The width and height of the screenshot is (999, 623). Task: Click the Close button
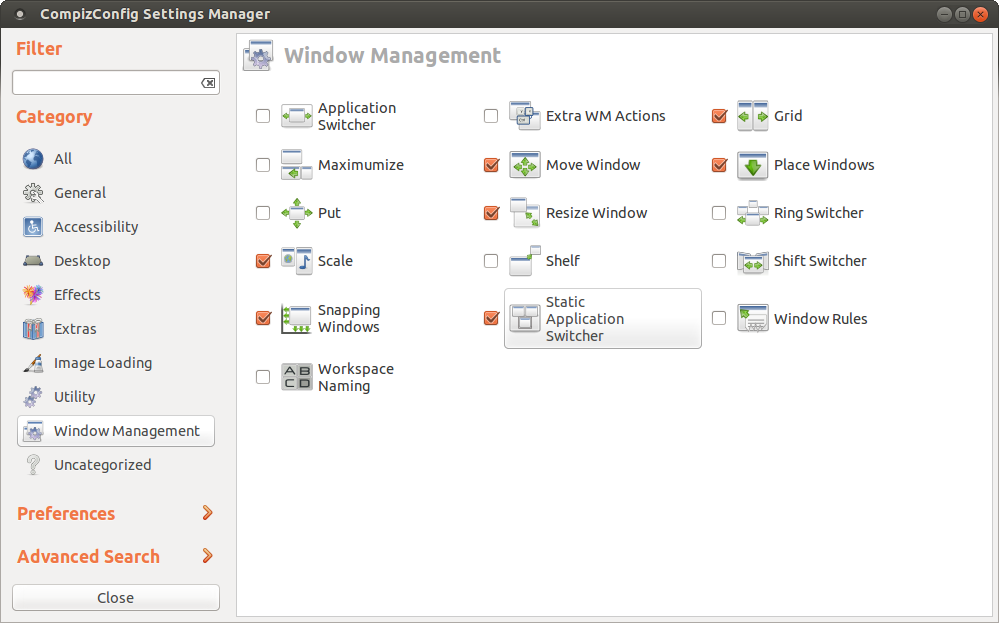click(116, 598)
